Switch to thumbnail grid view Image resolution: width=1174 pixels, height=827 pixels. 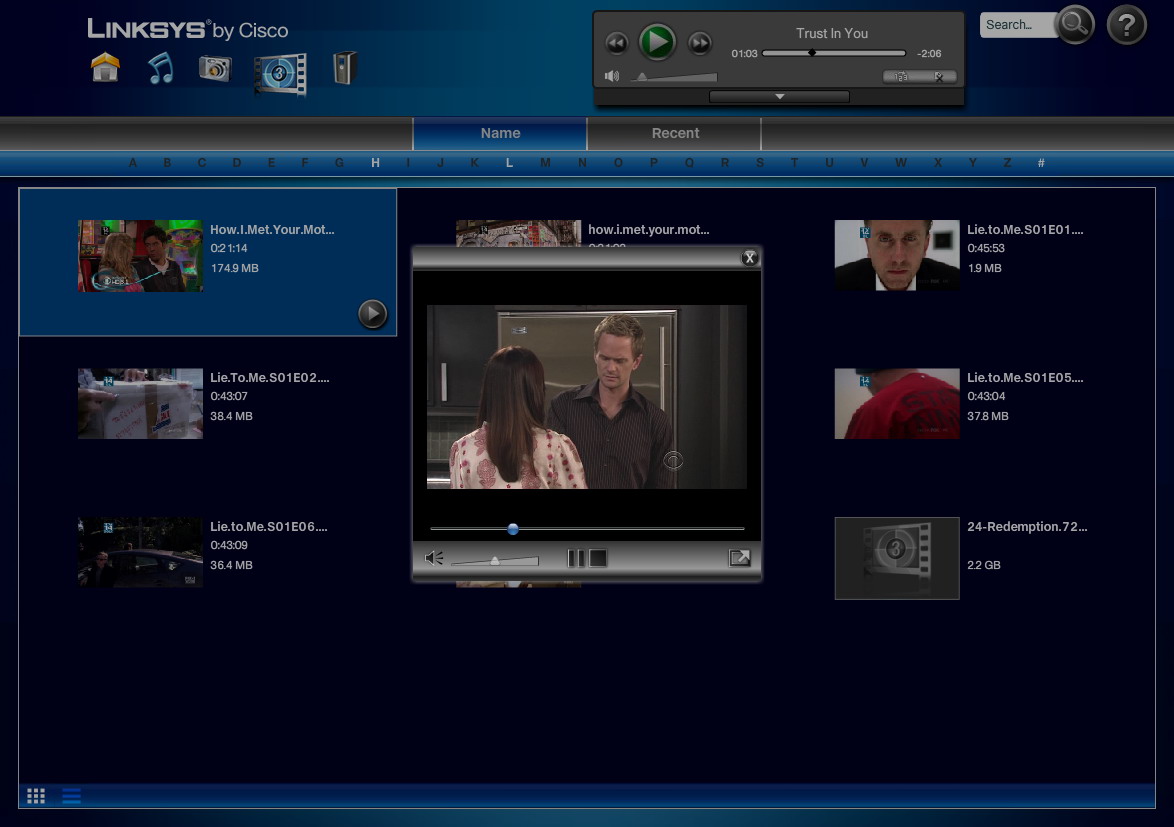click(x=36, y=796)
